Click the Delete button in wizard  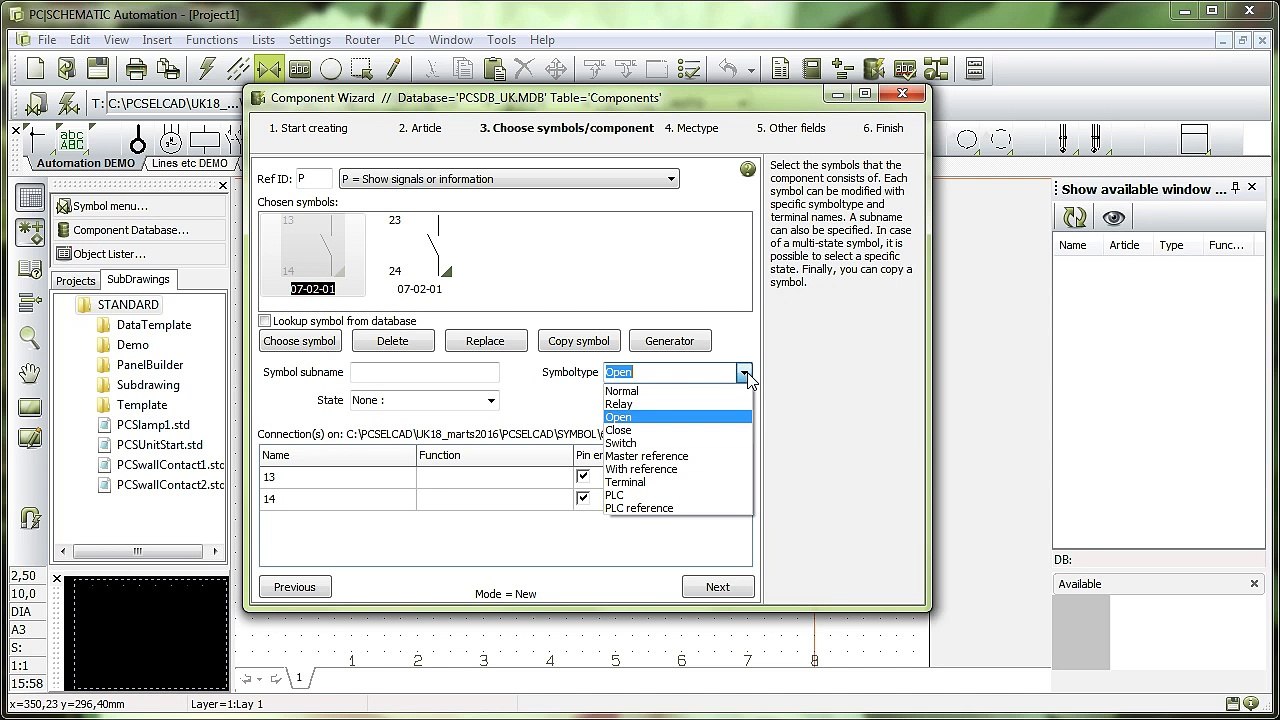pyautogui.click(x=393, y=341)
